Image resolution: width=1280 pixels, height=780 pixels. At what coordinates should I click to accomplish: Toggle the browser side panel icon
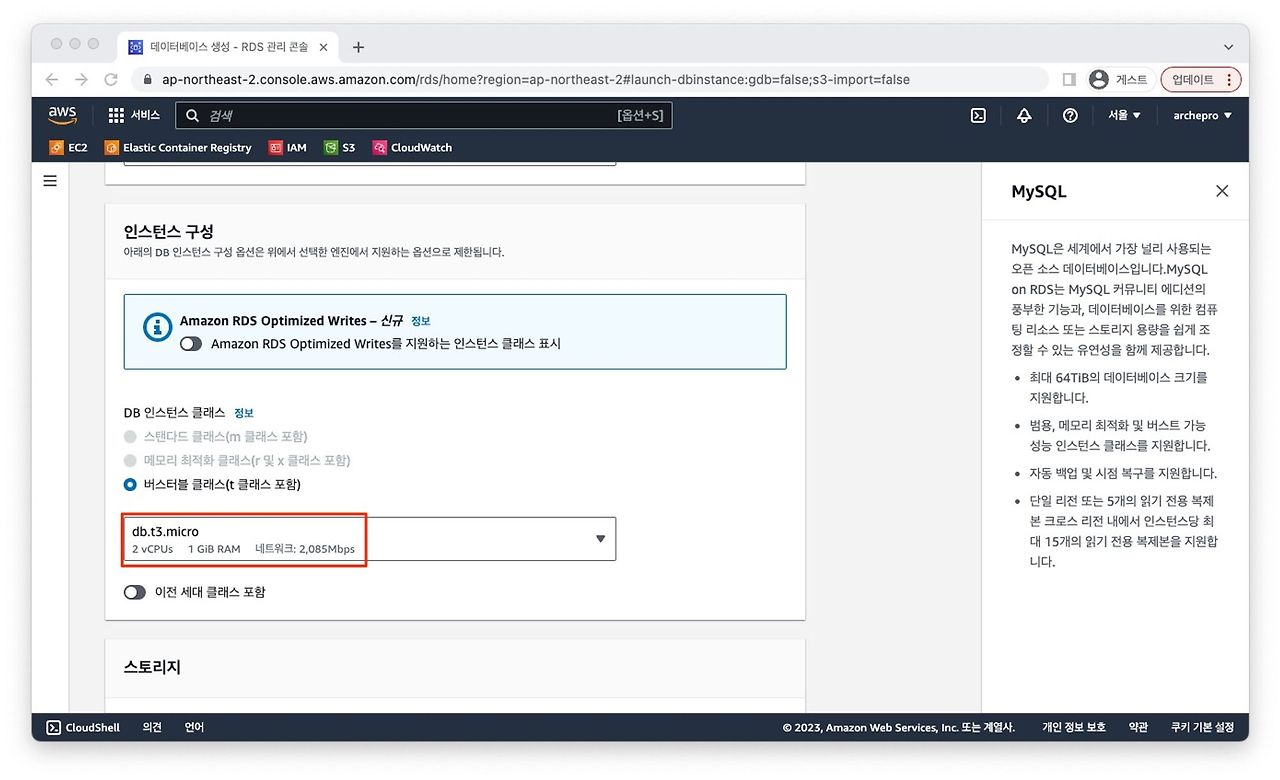(x=1069, y=80)
